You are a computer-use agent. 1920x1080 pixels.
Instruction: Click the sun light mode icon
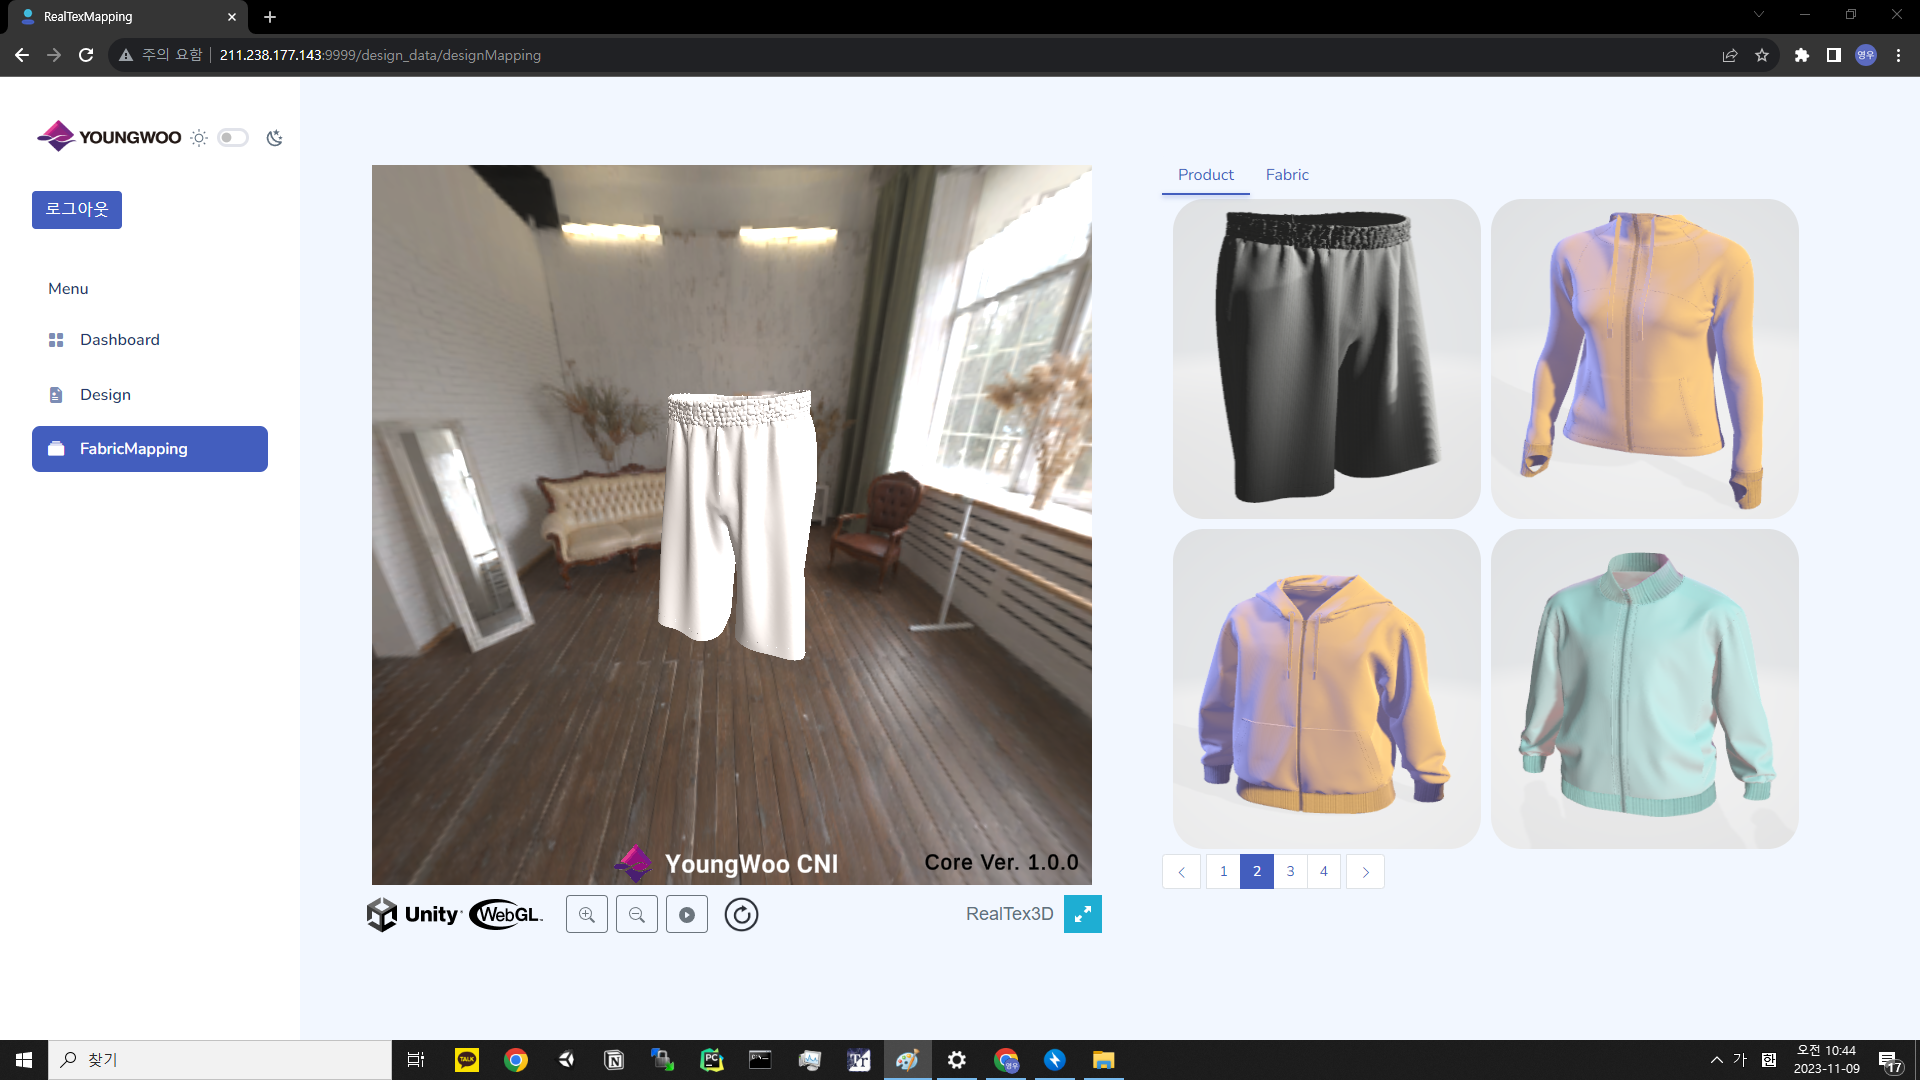click(x=199, y=138)
